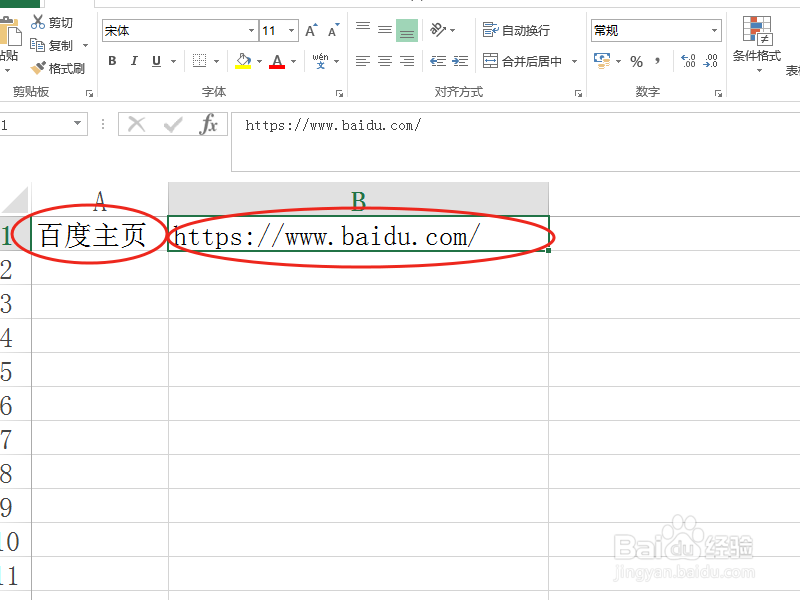Apply the yellow fill color bucket
Viewport: 800px width, 600px height.
point(243,61)
